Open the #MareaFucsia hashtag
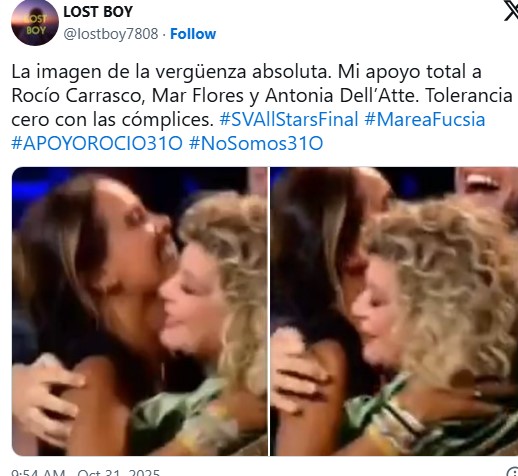This screenshot has width=518, height=476. click(425, 119)
